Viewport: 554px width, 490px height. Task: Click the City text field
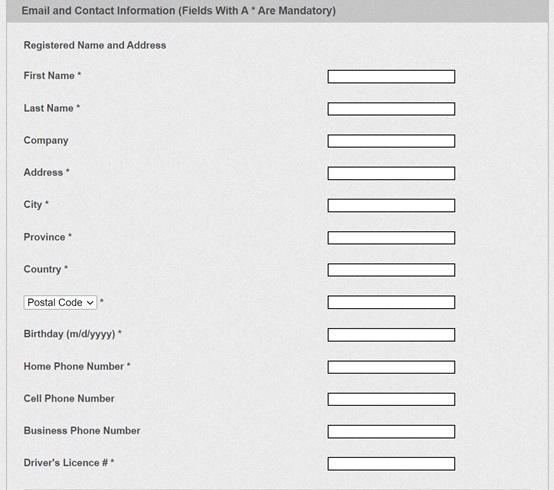(391, 206)
